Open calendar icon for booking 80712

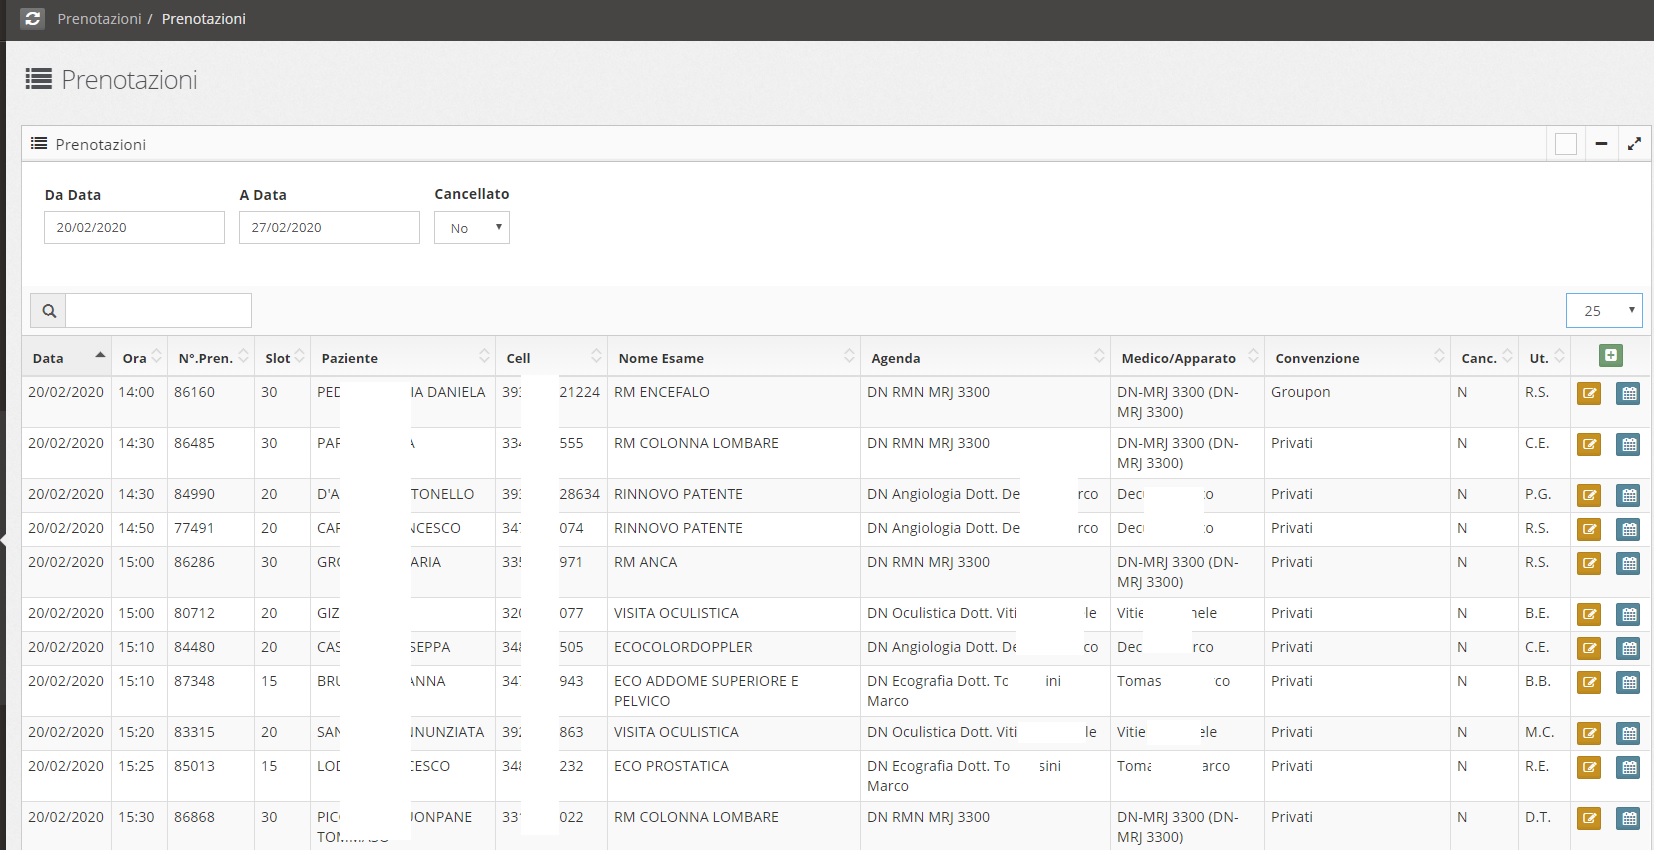click(x=1628, y=615)
